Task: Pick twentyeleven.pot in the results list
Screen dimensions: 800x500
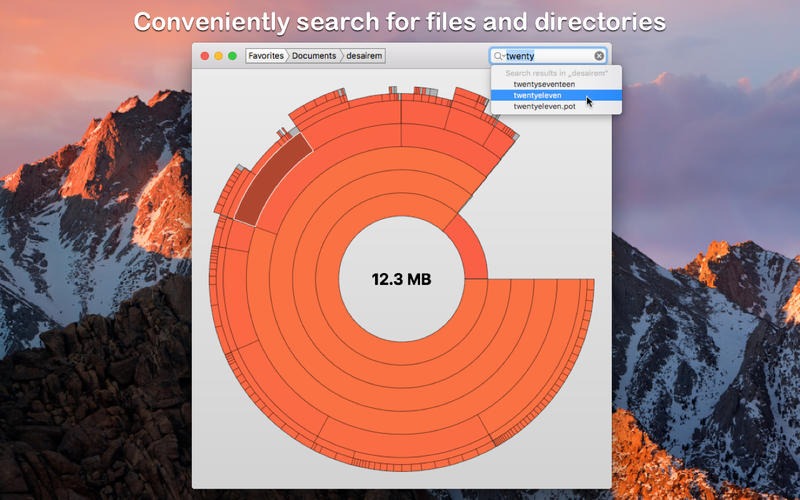Action: point(545,106)
